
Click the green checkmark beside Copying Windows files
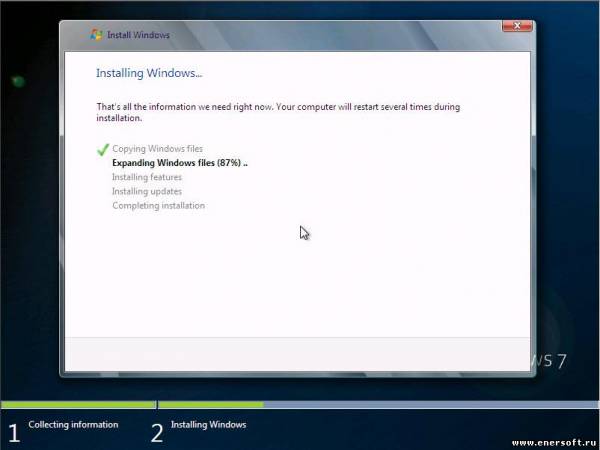[x=103, y=149]
